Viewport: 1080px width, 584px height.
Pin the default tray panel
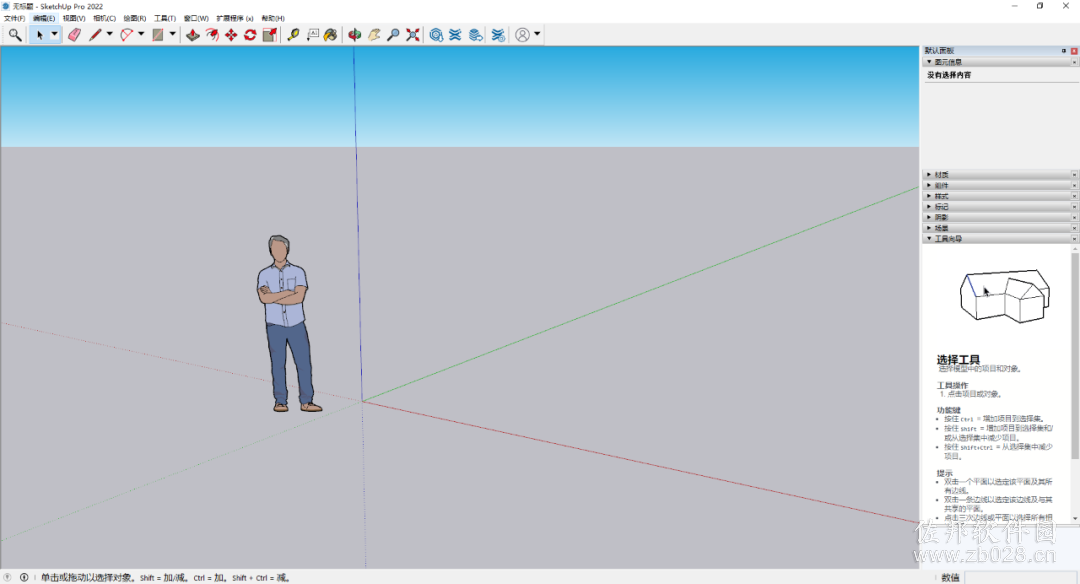click(1063, 51)
